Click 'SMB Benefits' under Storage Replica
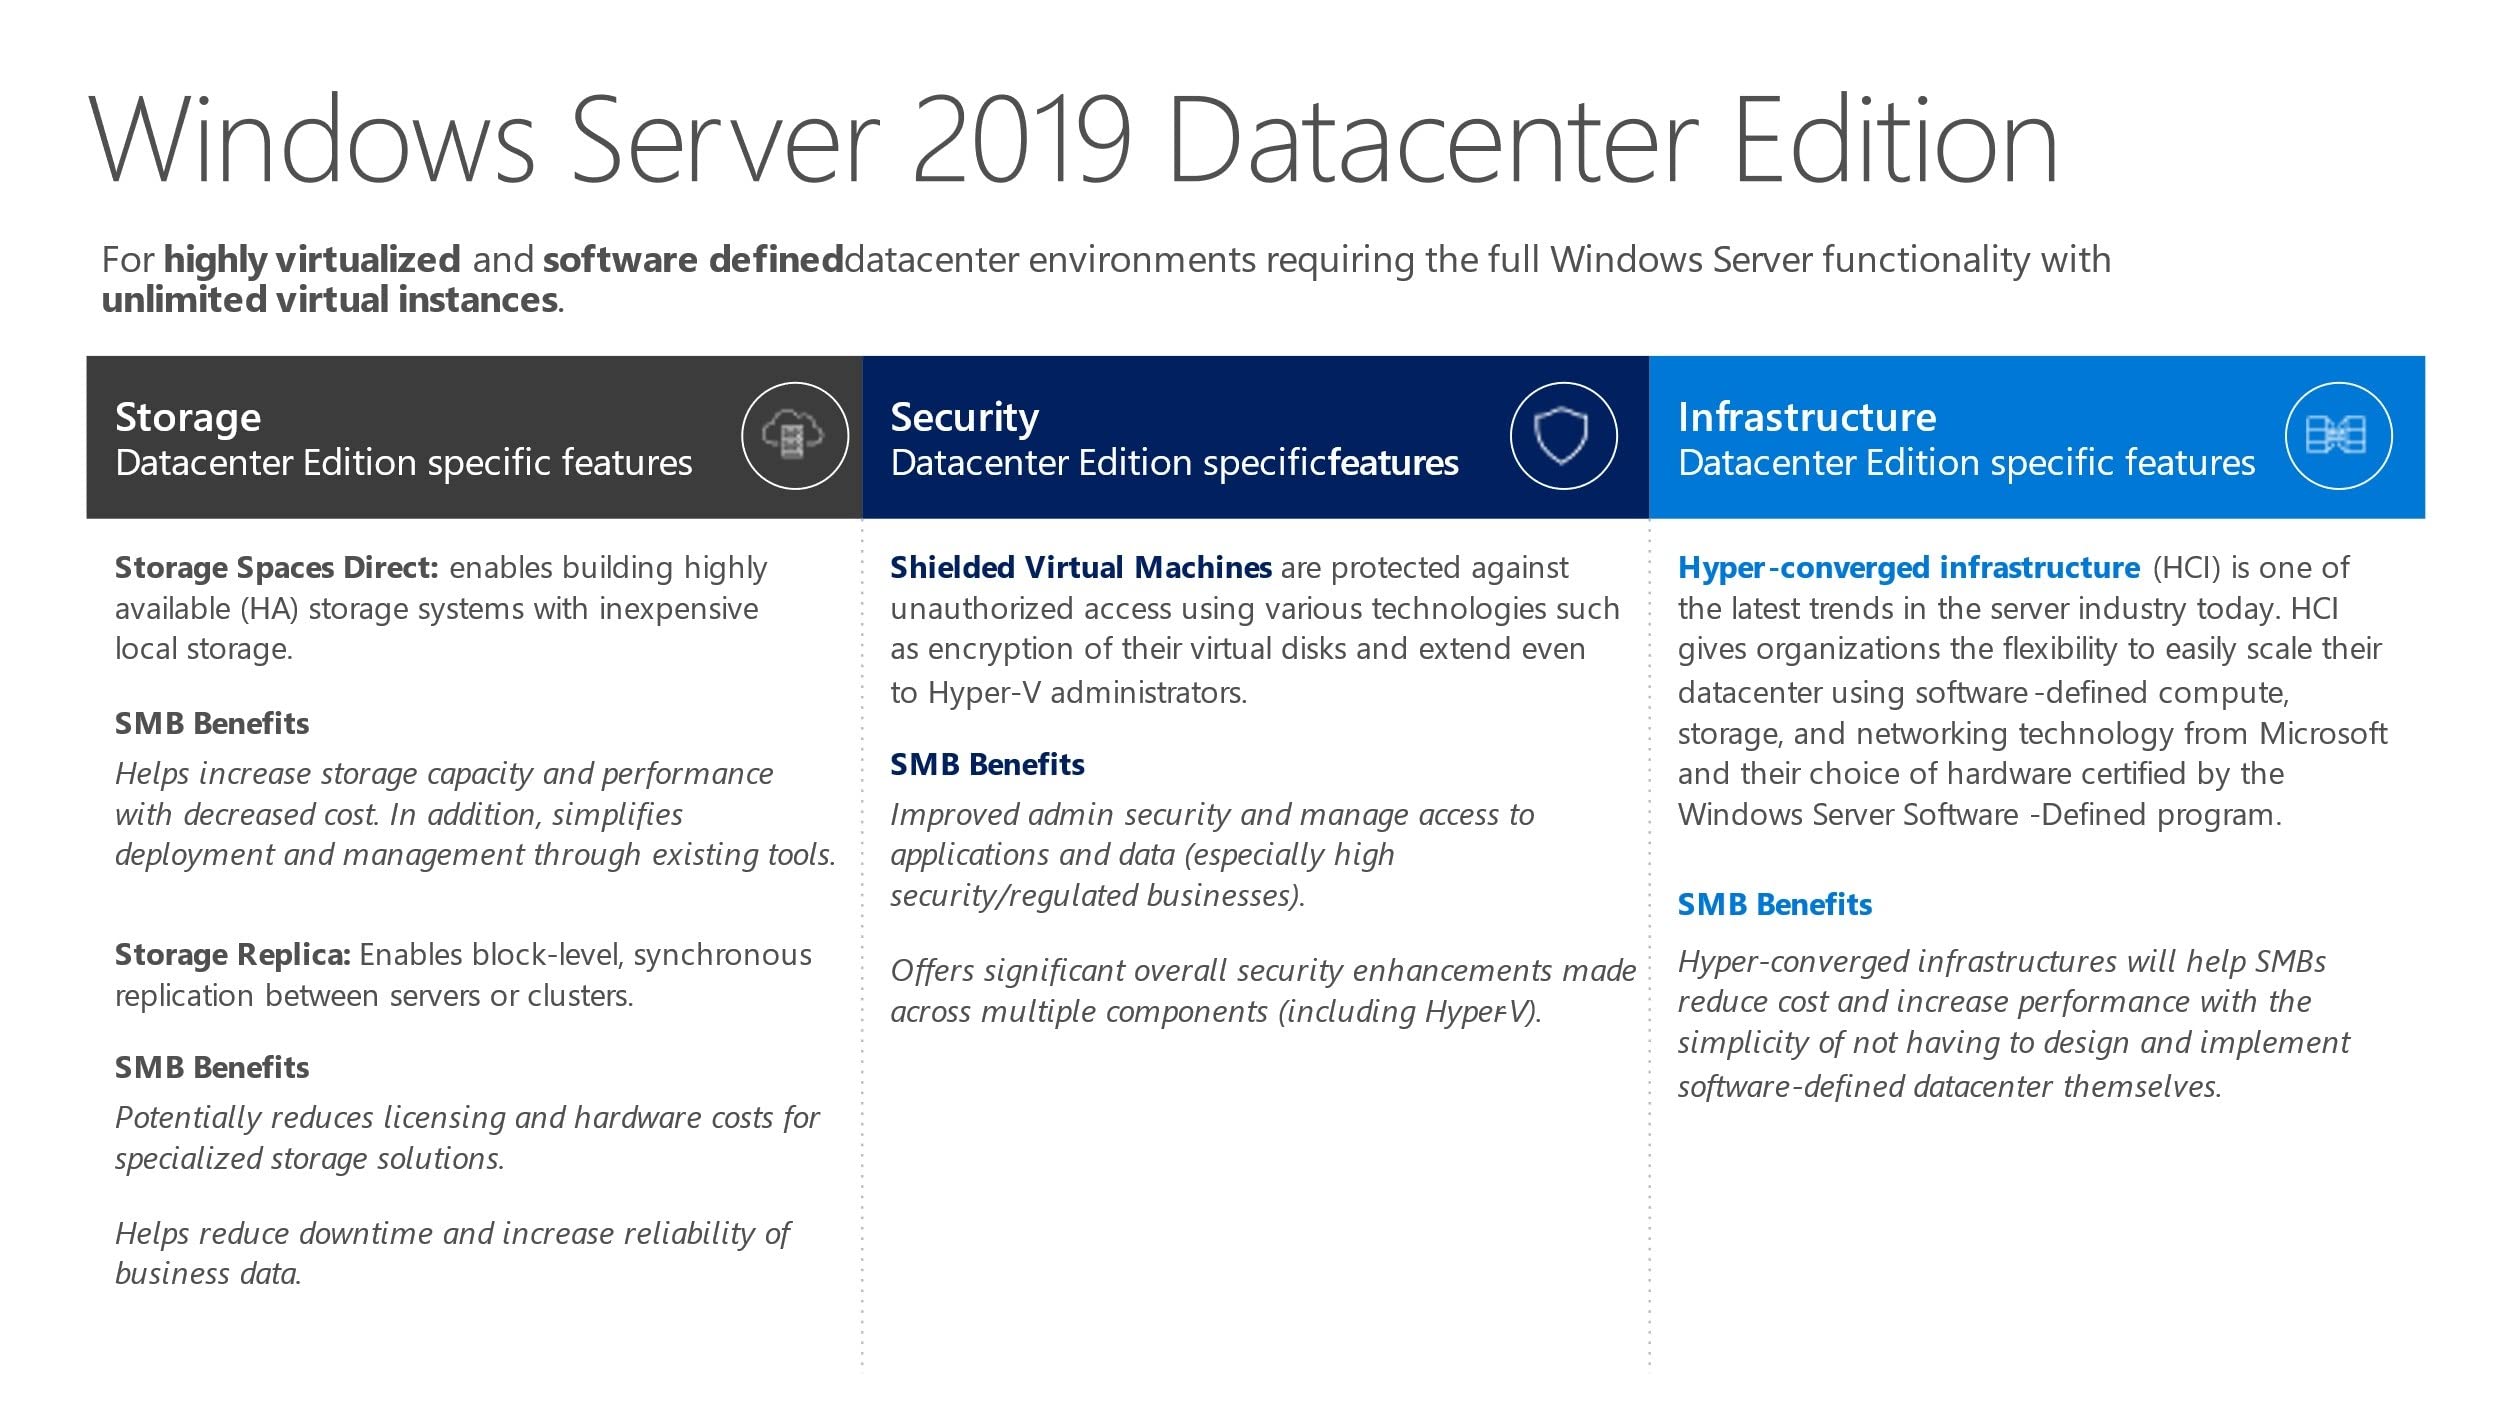2500x1406 pixels. point(212,1067)
